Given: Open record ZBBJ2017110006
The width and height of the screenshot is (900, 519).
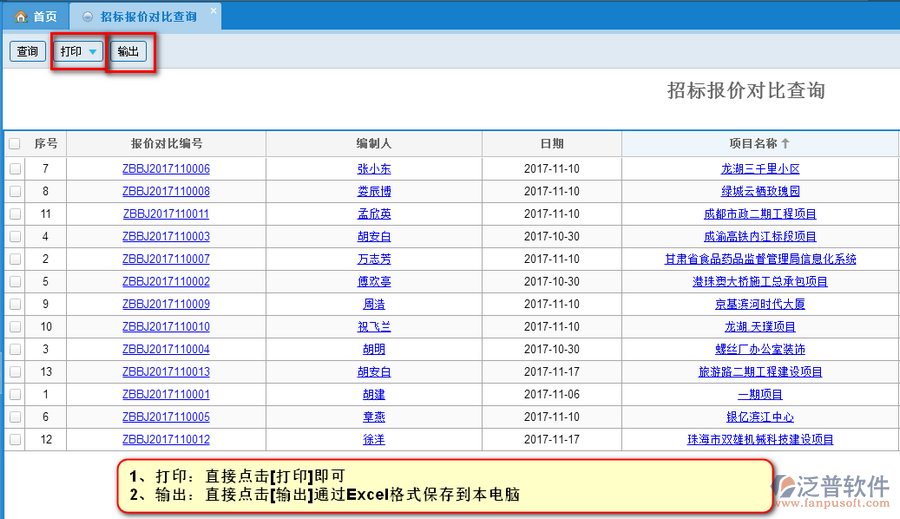Looking at the screenshot, I should (166, 169).
